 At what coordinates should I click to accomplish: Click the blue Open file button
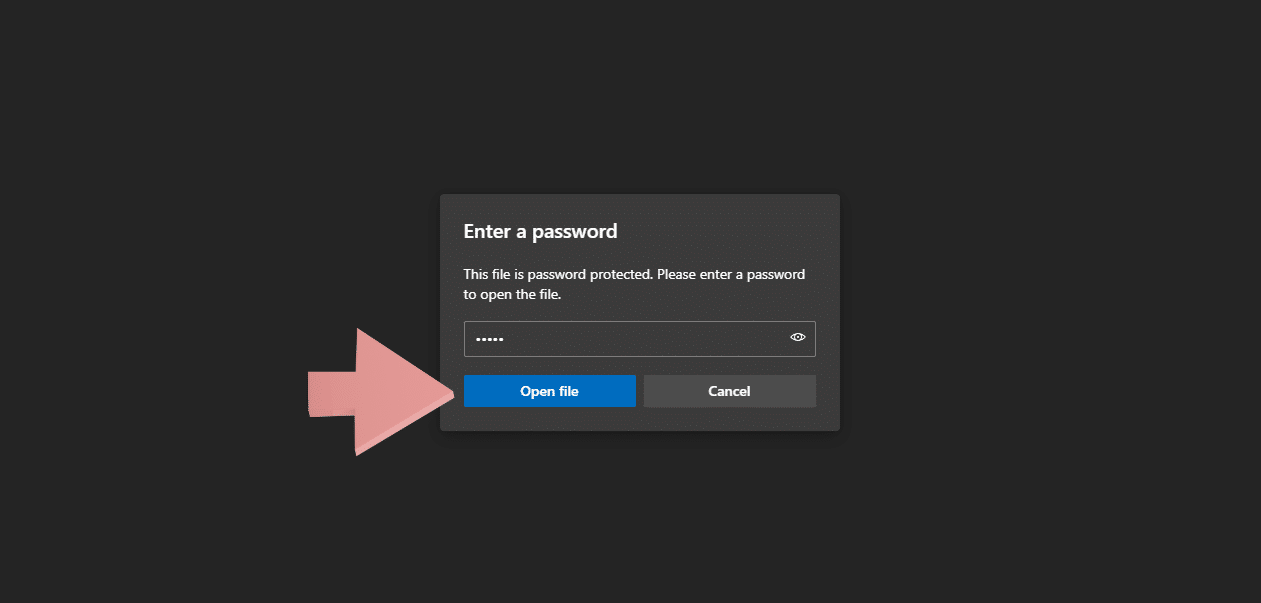pyautogui.click(x=550, y=391)
